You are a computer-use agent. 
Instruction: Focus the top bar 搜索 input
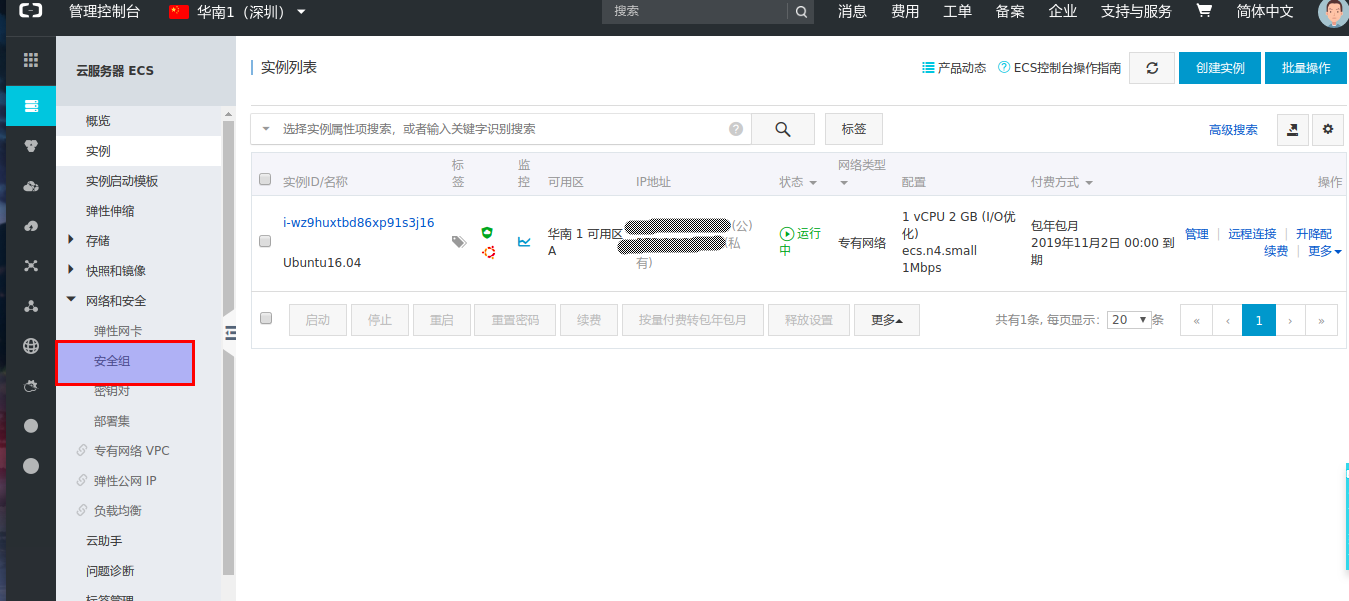(x=695, y=12)
